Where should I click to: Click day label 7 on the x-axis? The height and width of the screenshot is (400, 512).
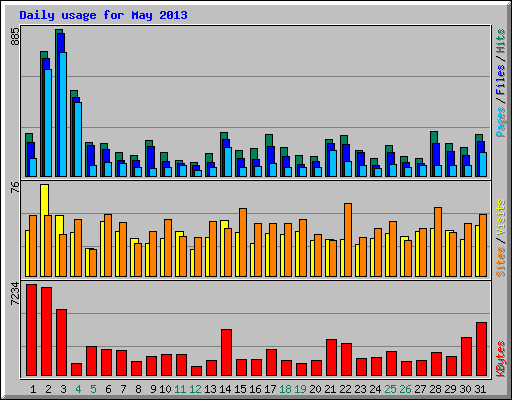click(x=123, y=389)
